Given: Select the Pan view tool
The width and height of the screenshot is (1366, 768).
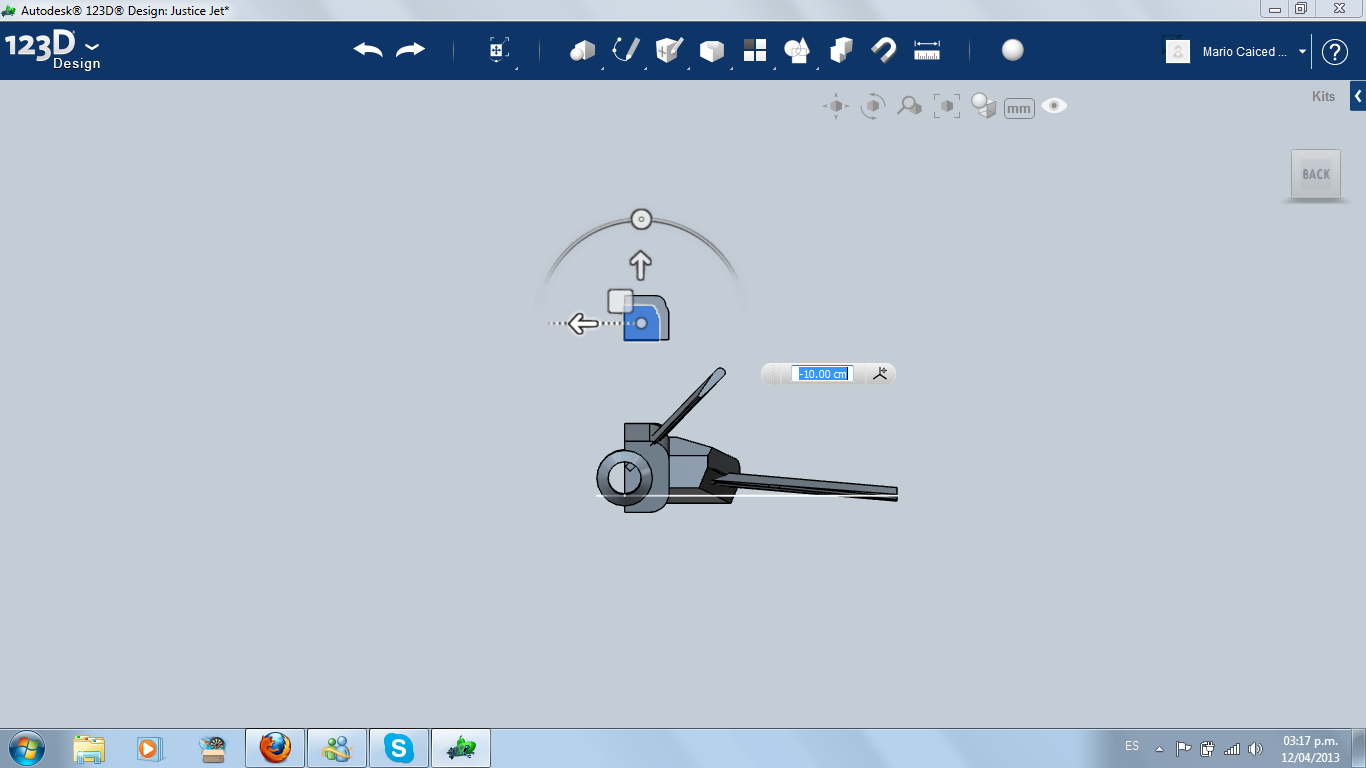Looking at the screenshot, I should coord(836,106).
